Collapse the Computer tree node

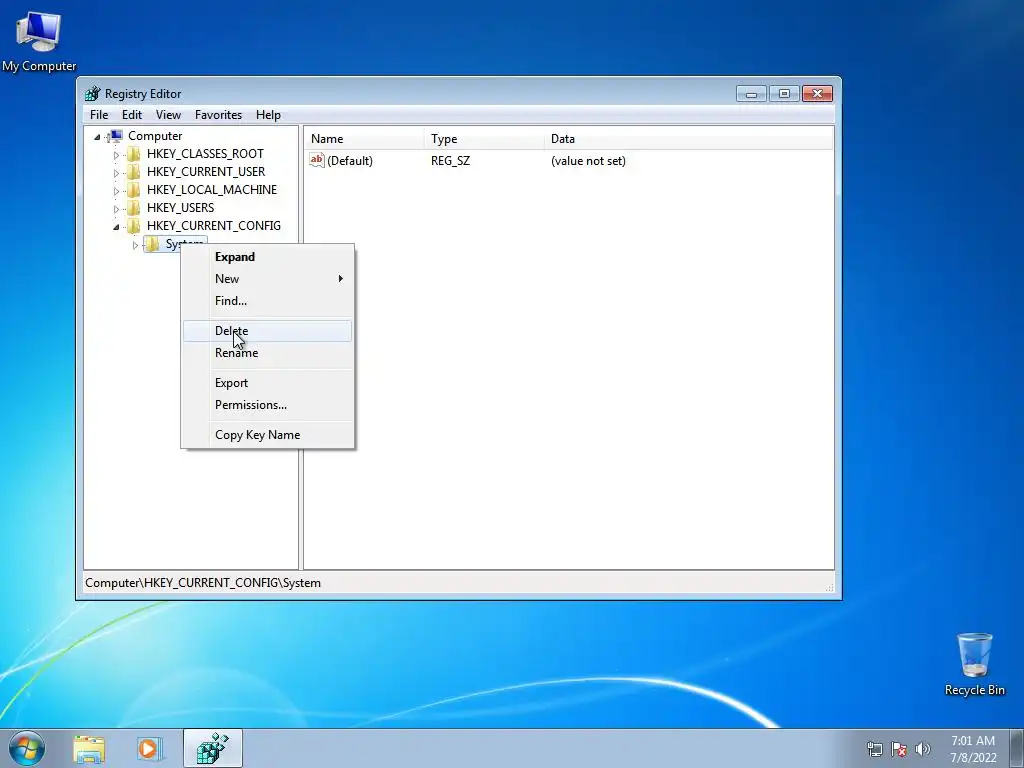(97, 136)
